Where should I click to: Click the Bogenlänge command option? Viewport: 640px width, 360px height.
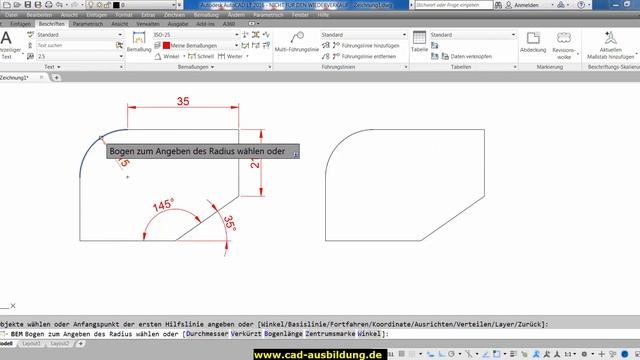(283, 334)
